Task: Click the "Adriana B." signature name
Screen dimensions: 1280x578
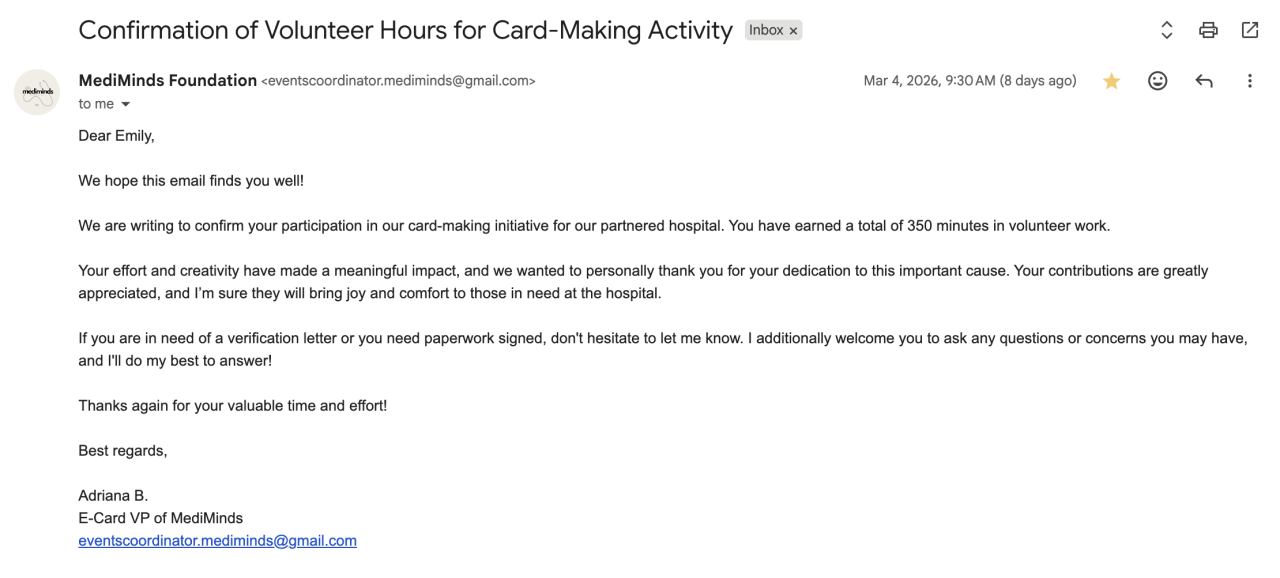Action: pos(113,496)
